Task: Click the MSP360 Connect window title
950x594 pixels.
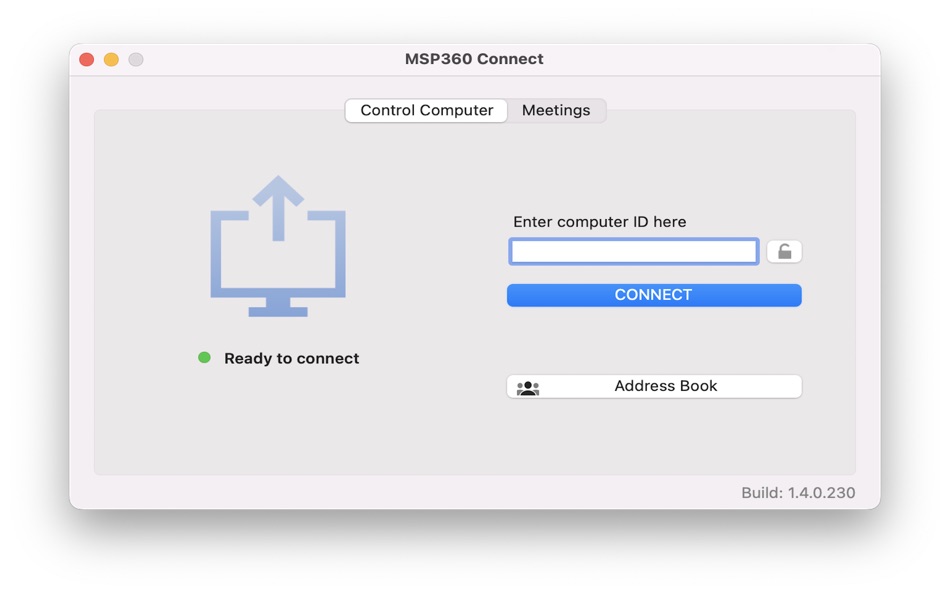Action: (474, 59)
